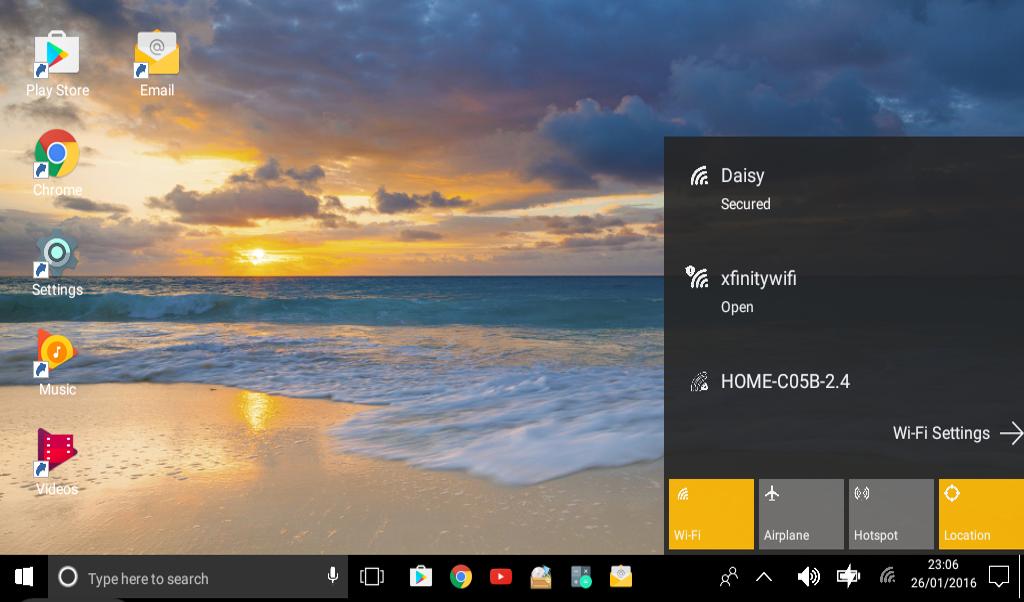Open the calculator app in the taskbar
The width and height of the screenshot is (1024, 602).
581,577
